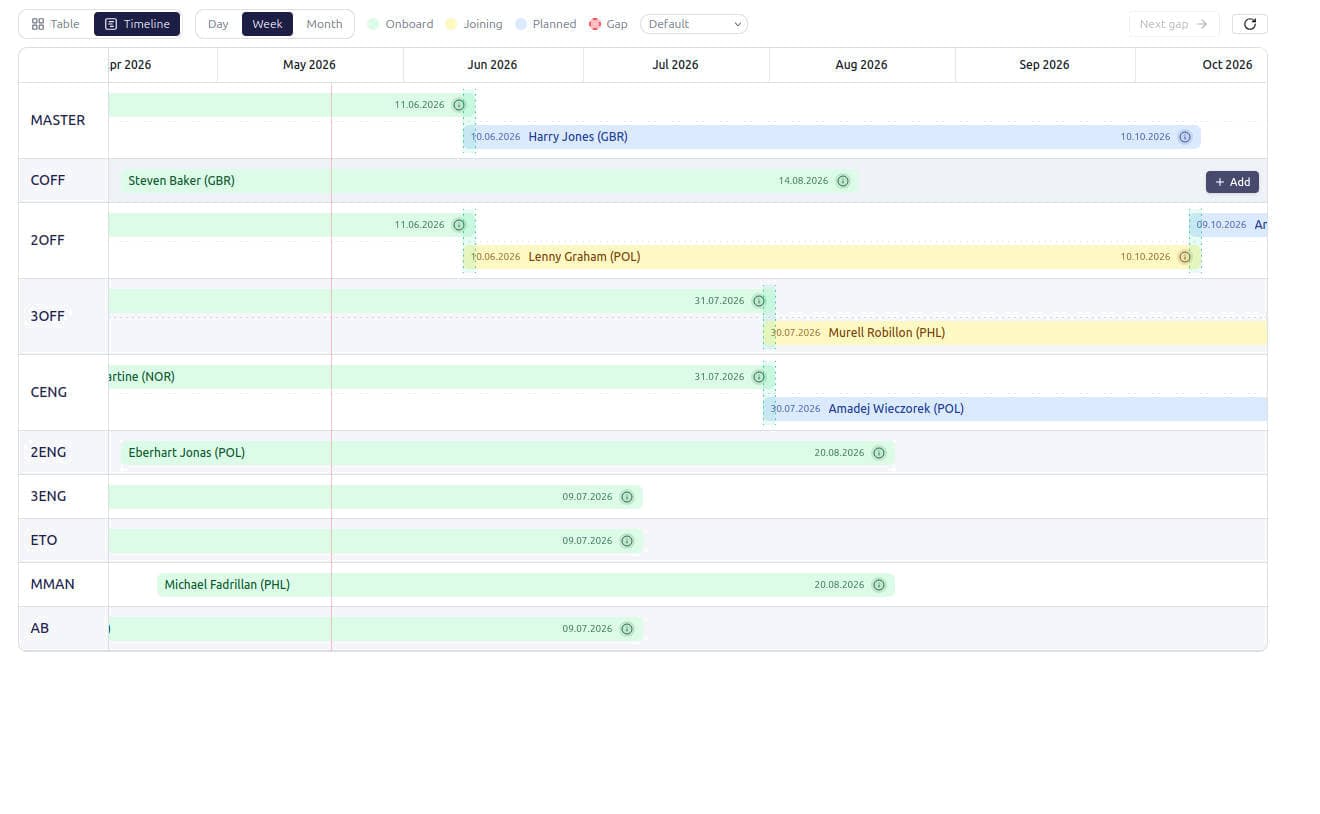Click the 3ENG rank label
This screenshot has width=1320, height=814.
coord(49,496)
